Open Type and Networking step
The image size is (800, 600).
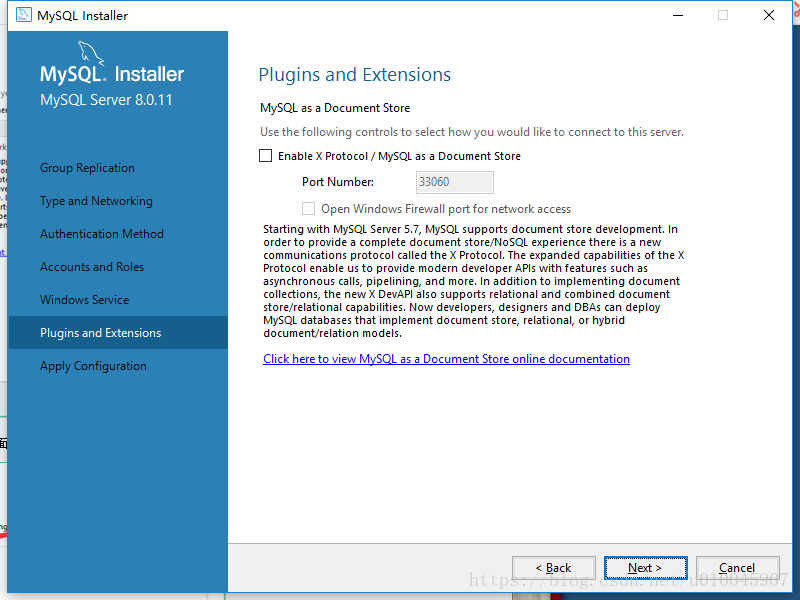coord(96,201)
